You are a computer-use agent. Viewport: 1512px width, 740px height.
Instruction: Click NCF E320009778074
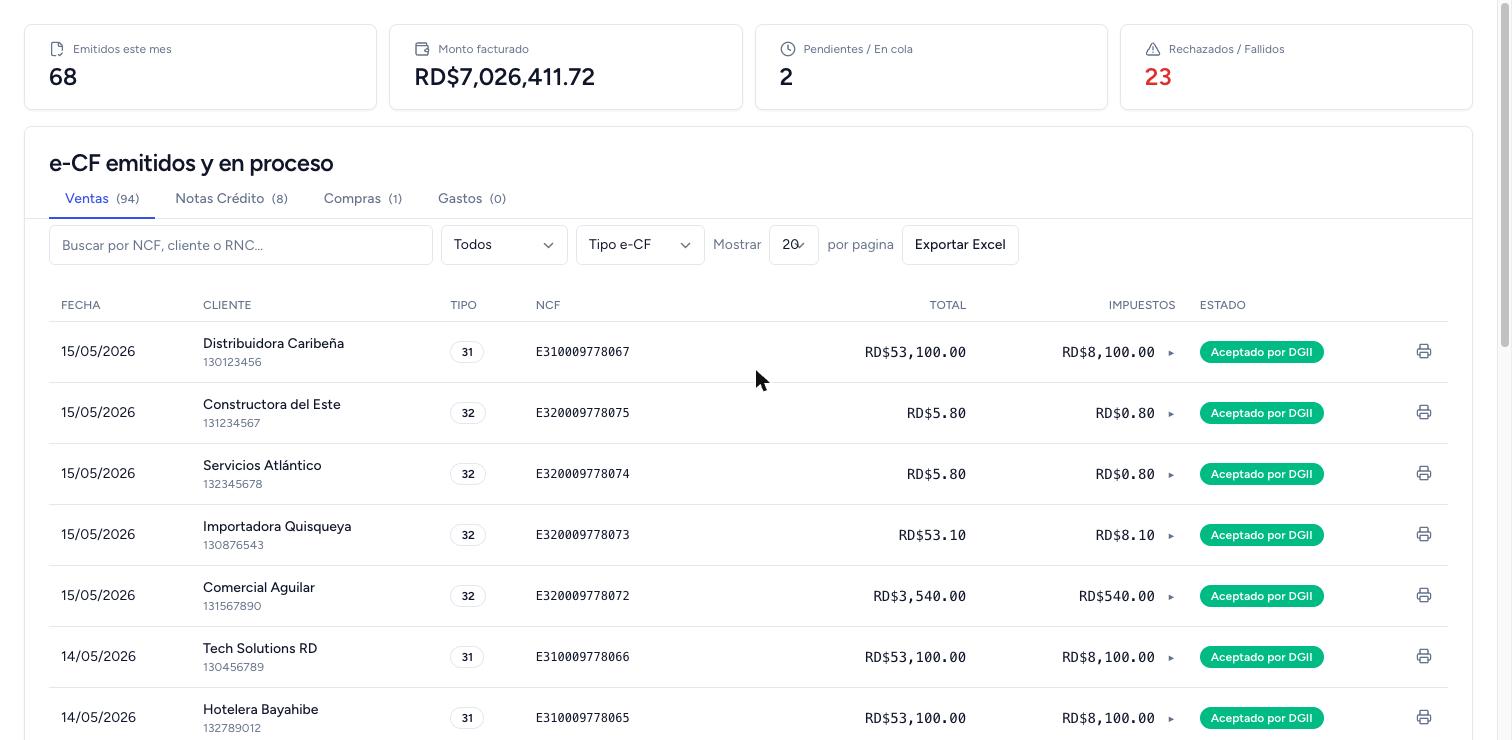pyautogui.click(x=583, y=474)
